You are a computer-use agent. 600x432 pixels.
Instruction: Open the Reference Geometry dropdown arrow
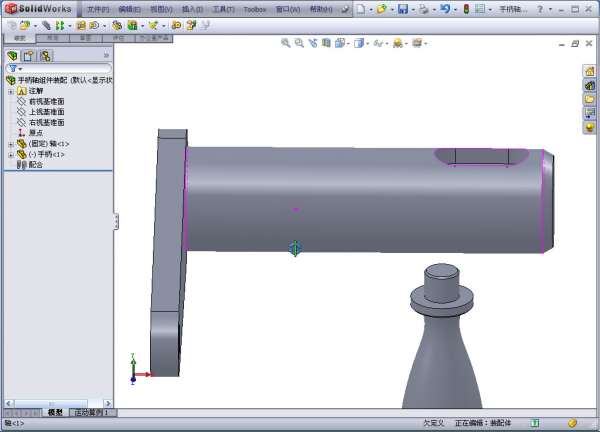point(163,26)
